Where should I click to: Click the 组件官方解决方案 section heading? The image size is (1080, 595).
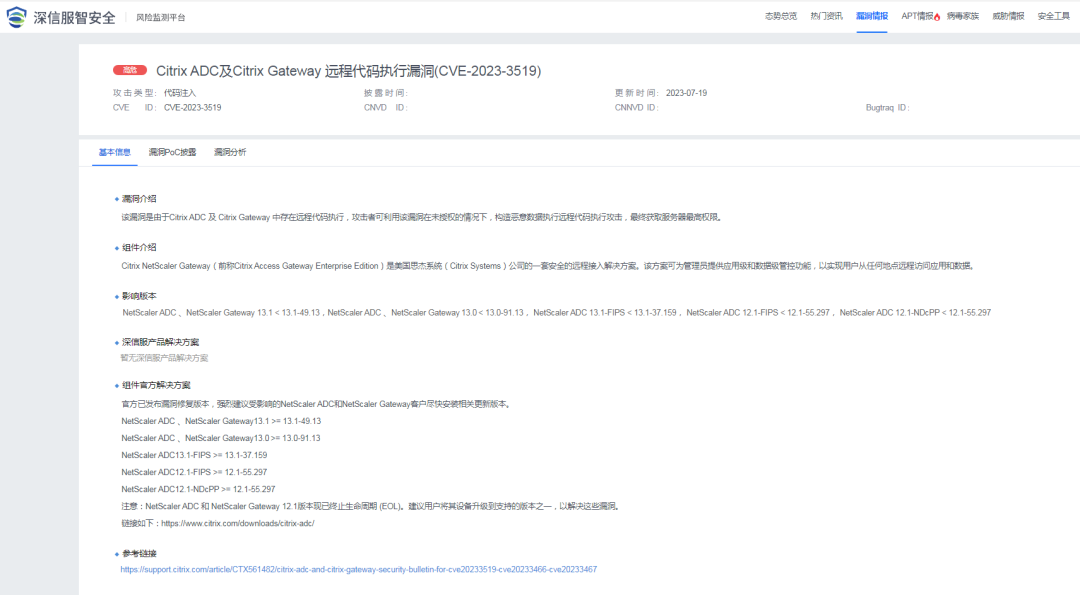pyautogui.click(x=156, y=386)
